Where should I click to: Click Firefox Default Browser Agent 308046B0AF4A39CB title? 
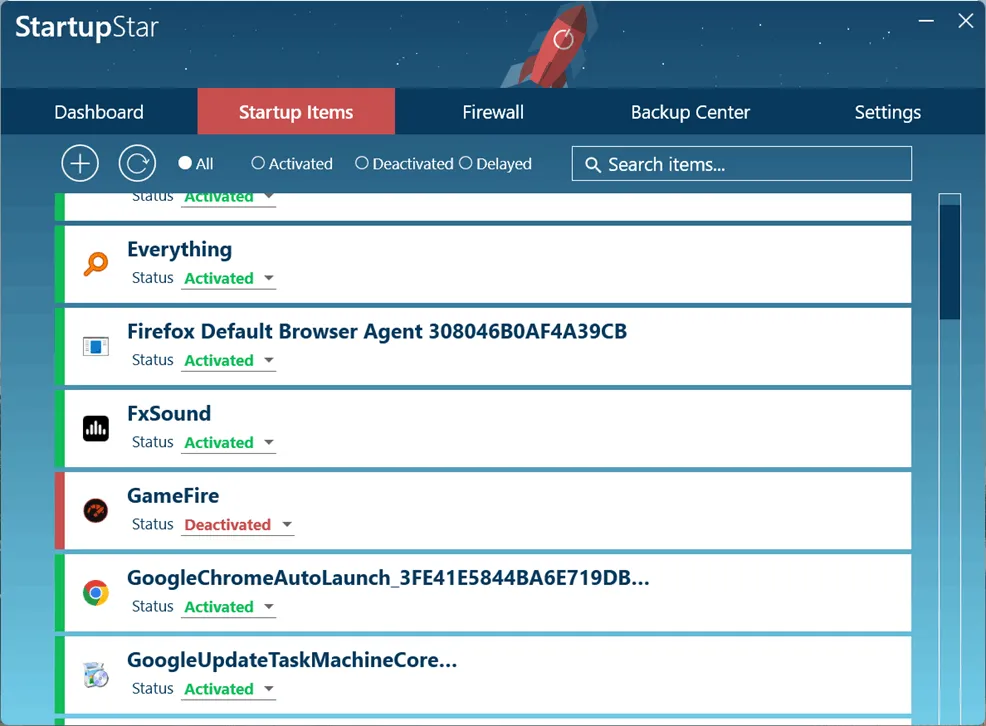coord(377,331)
